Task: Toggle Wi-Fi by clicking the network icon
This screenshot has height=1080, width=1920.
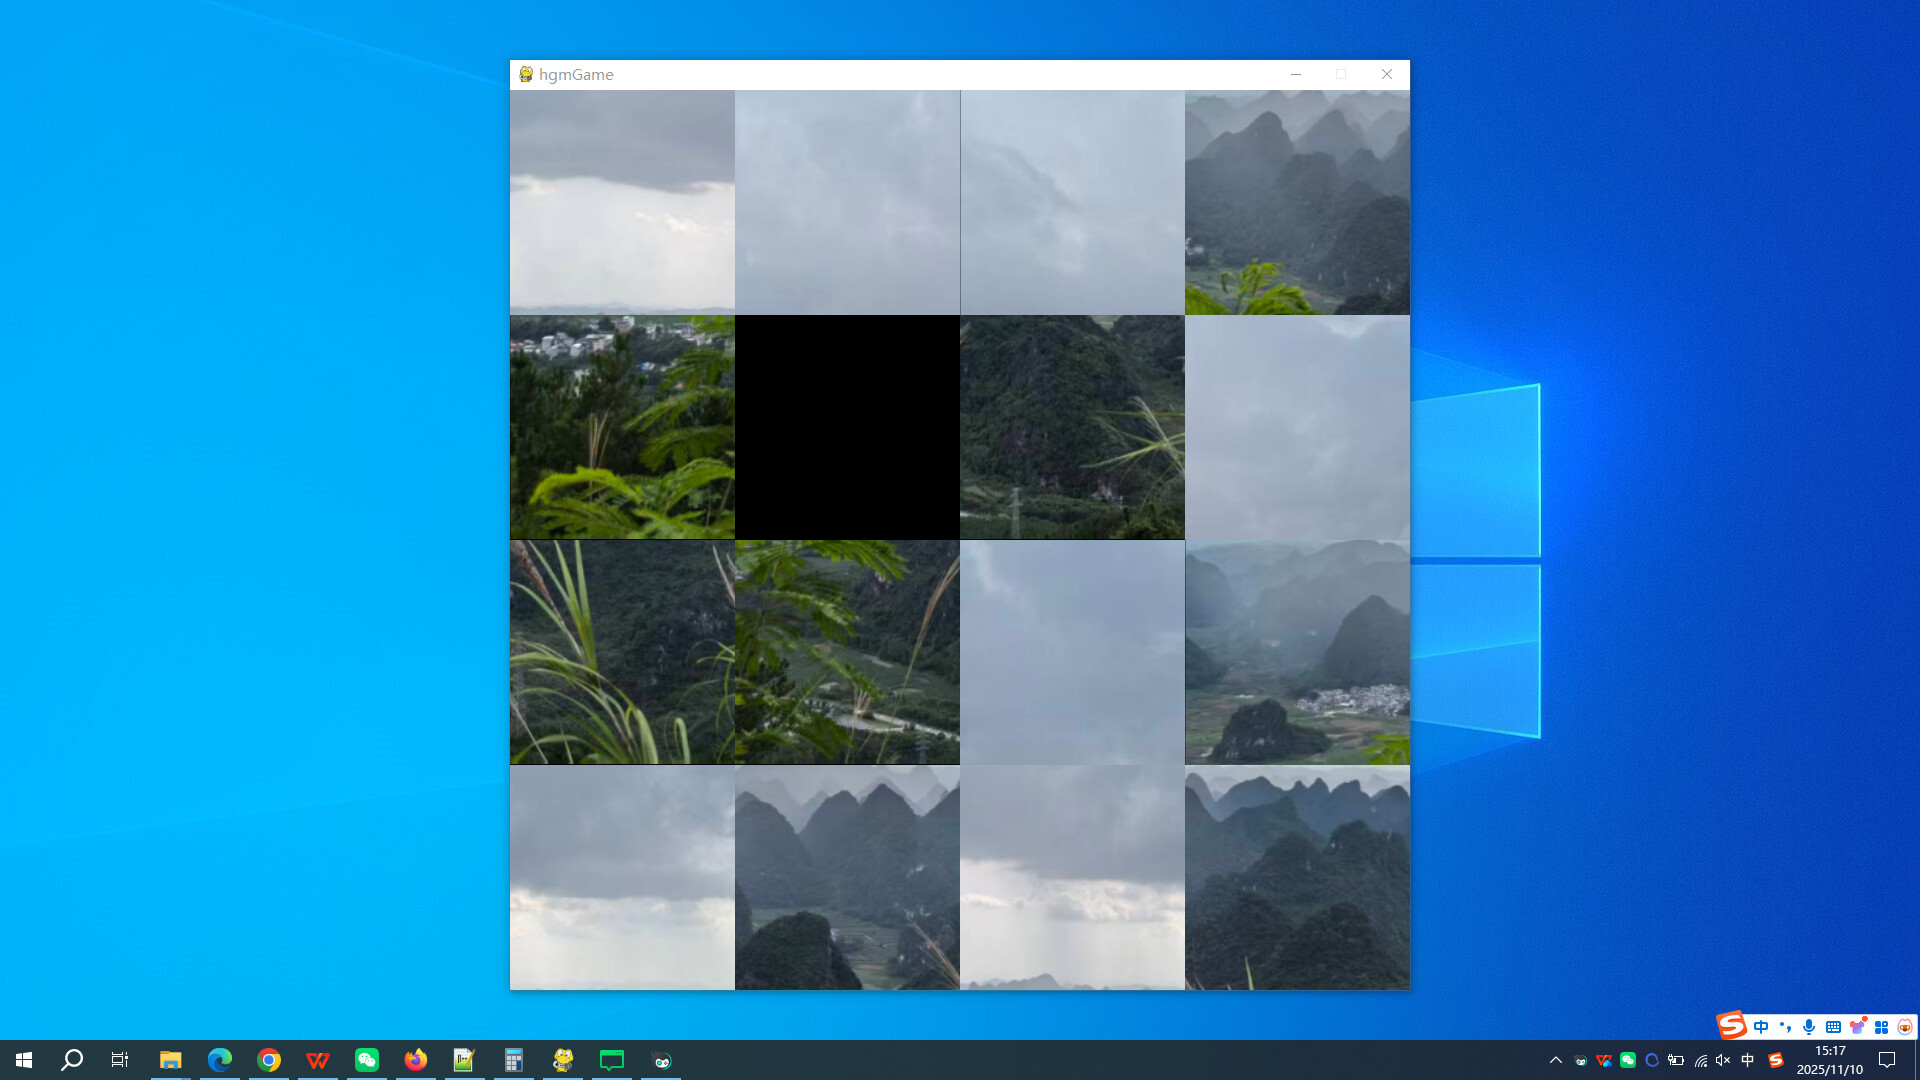Action: tap(1703, 1060)
